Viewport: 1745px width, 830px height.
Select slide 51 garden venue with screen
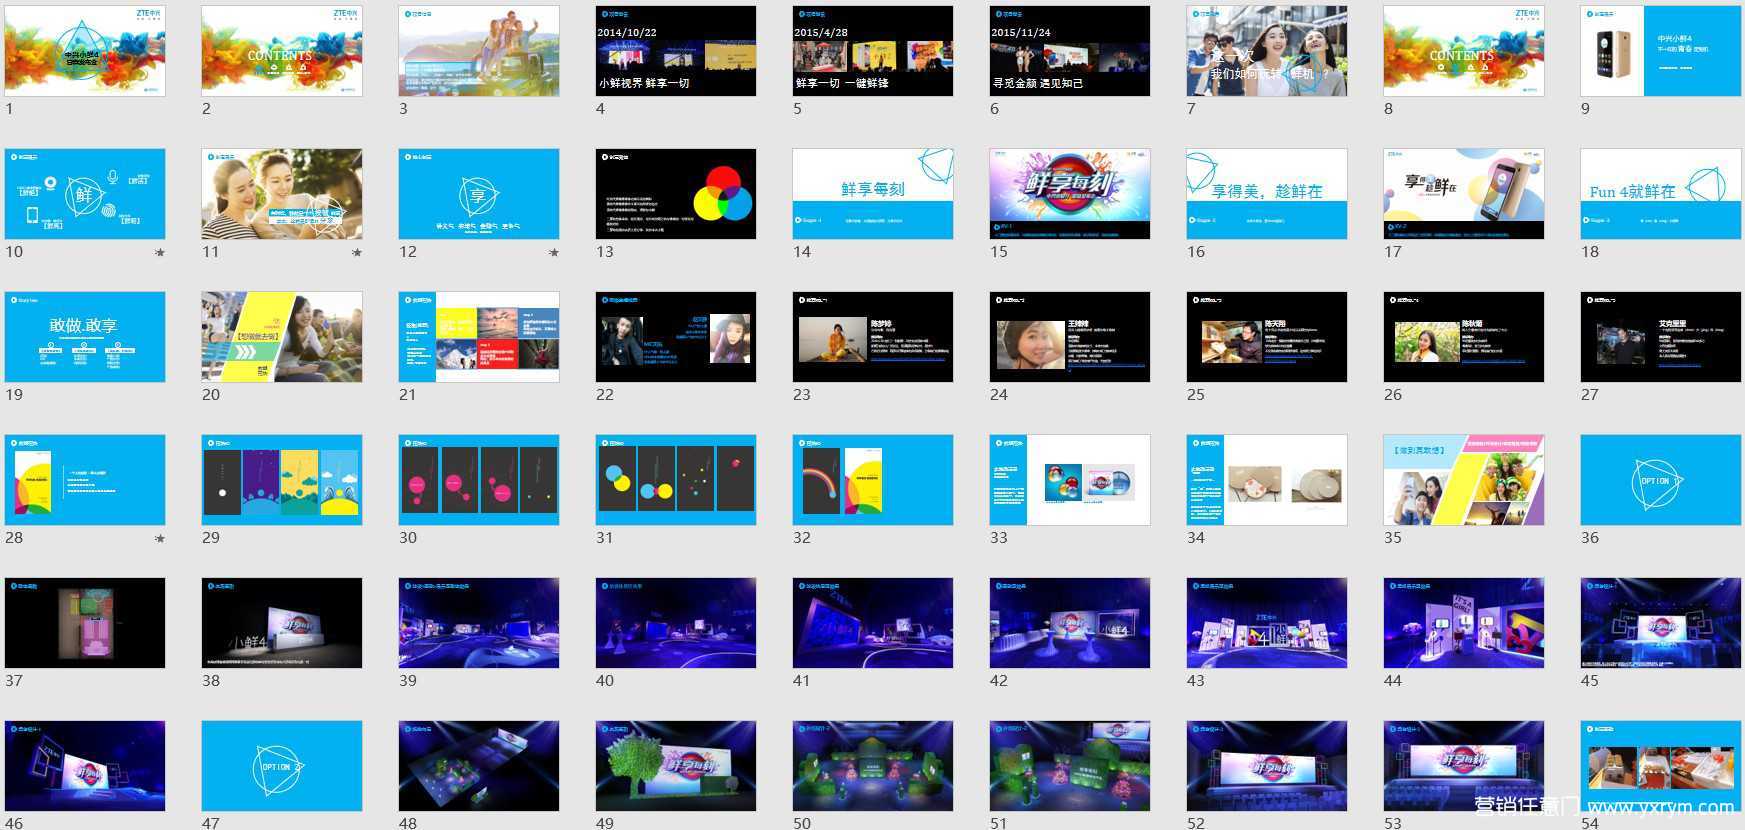tap(1070, 766)
